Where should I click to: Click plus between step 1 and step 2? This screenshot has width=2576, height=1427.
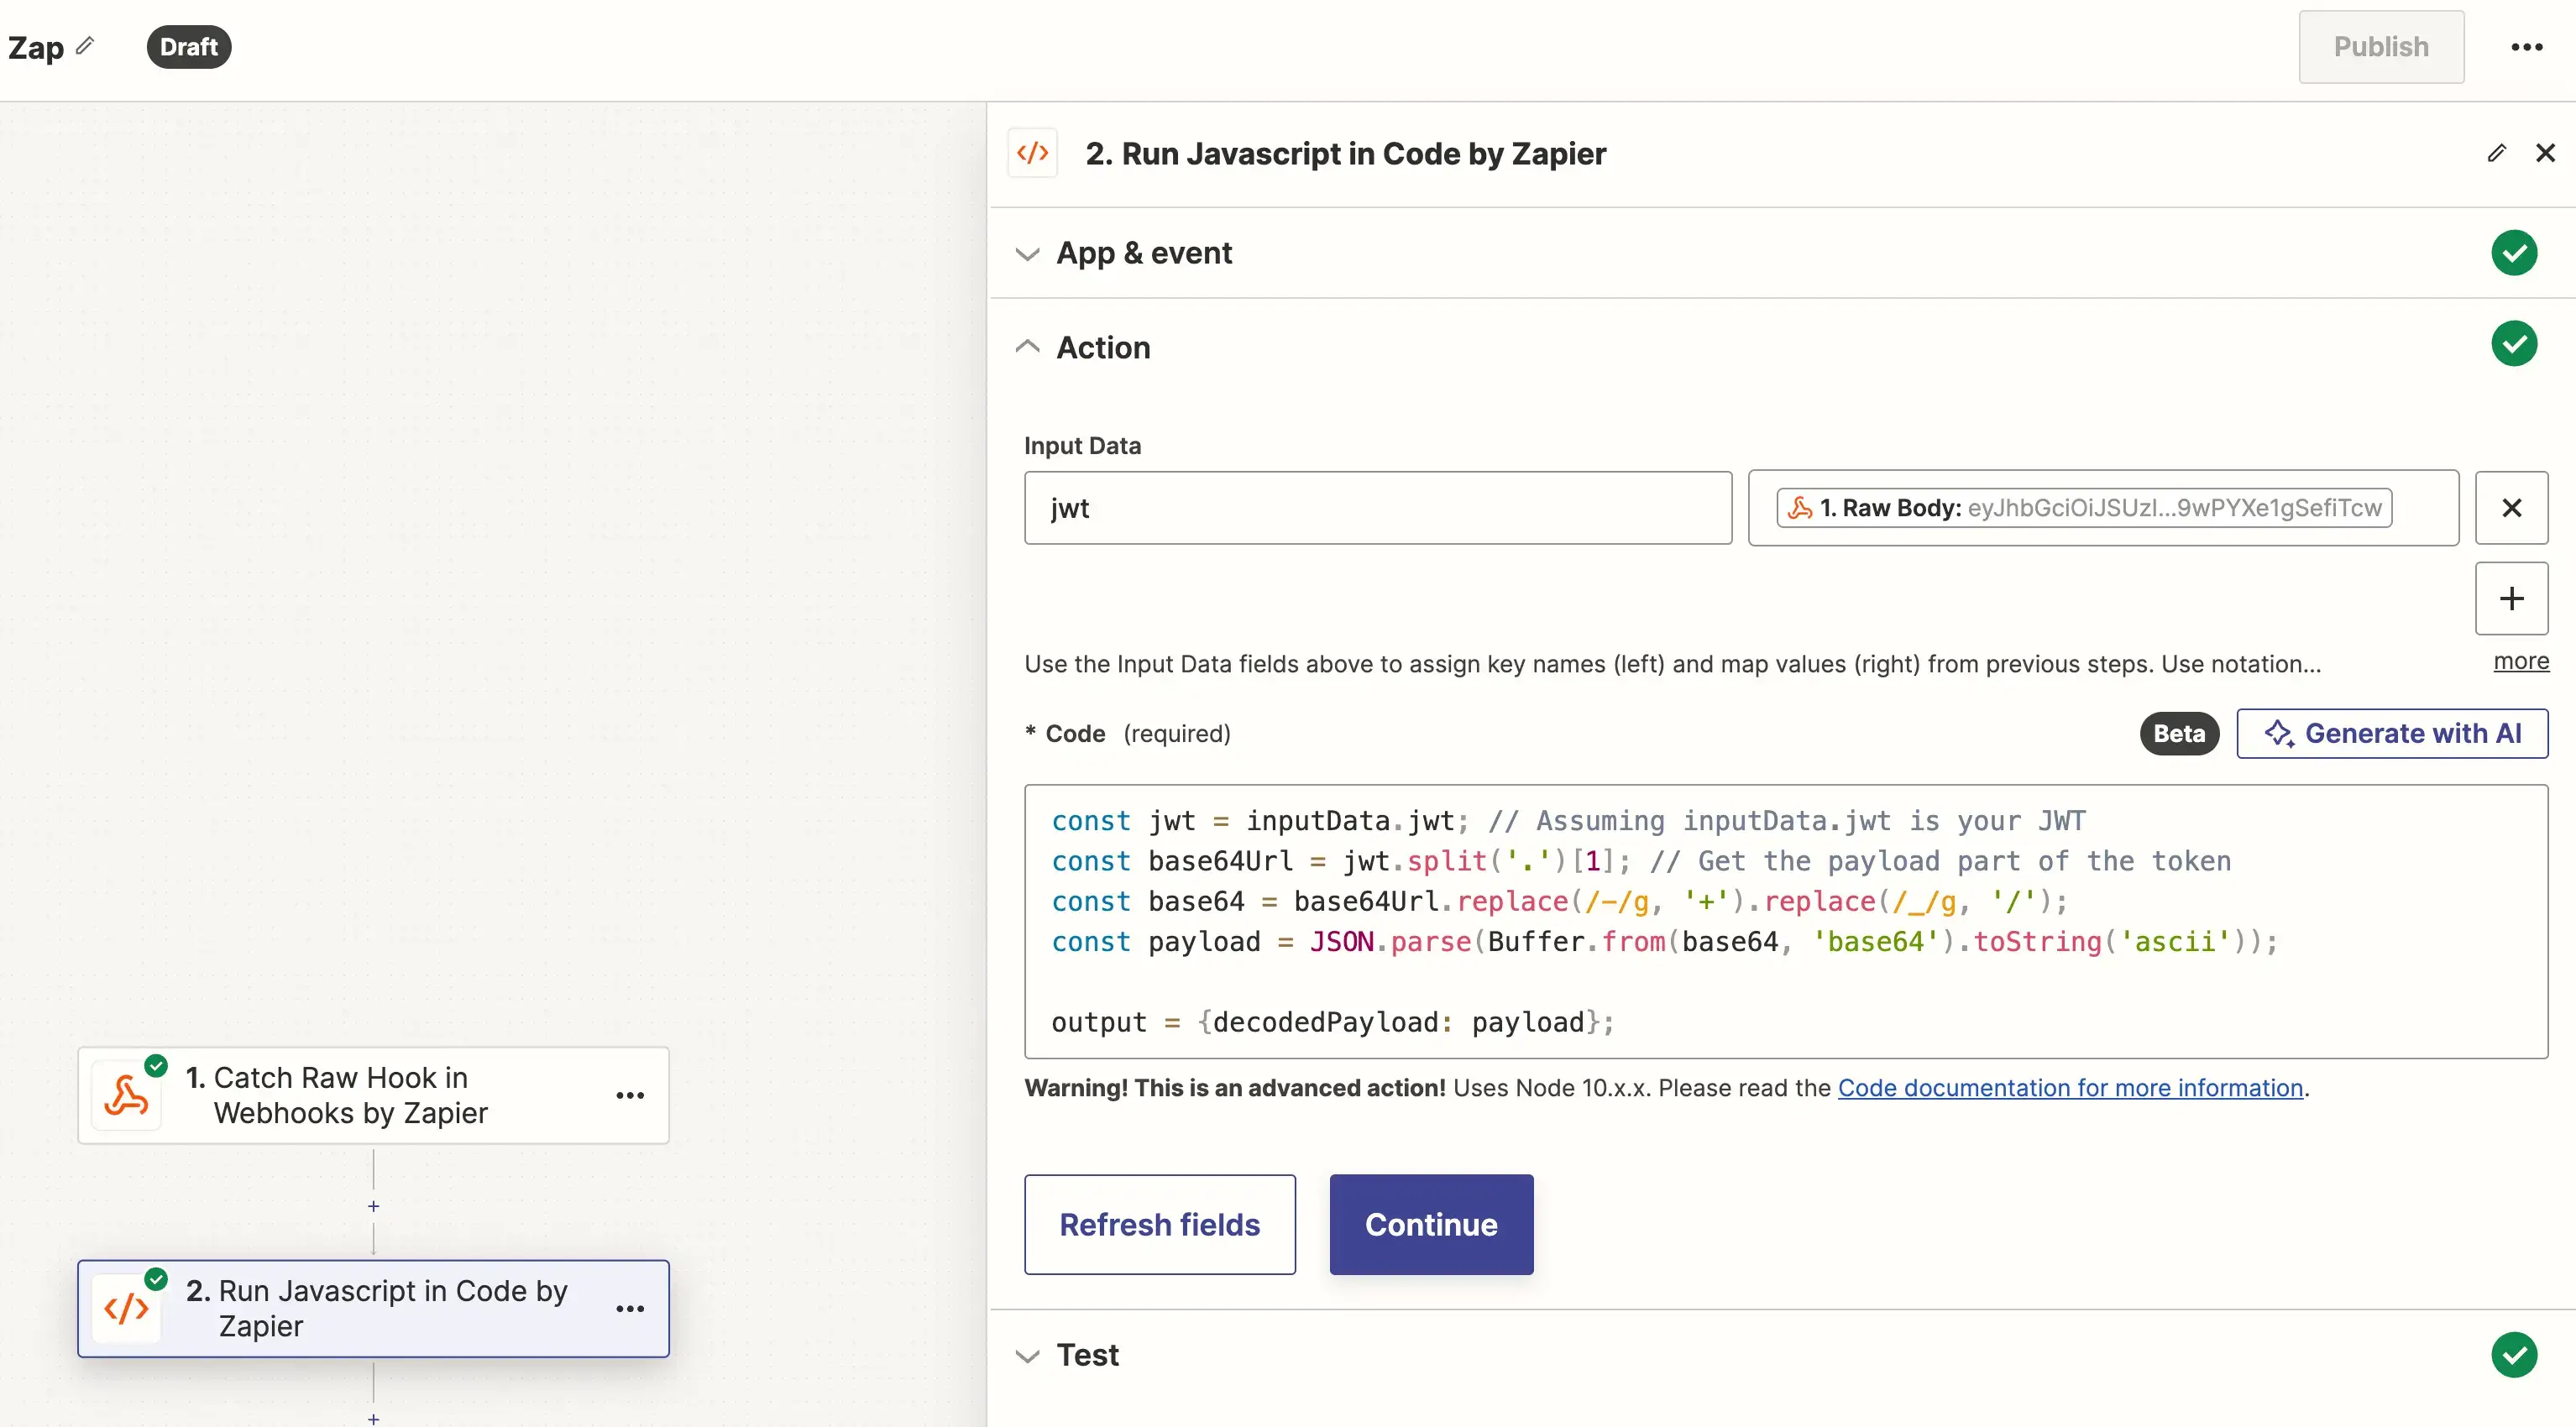click(x=373, y=1206)
